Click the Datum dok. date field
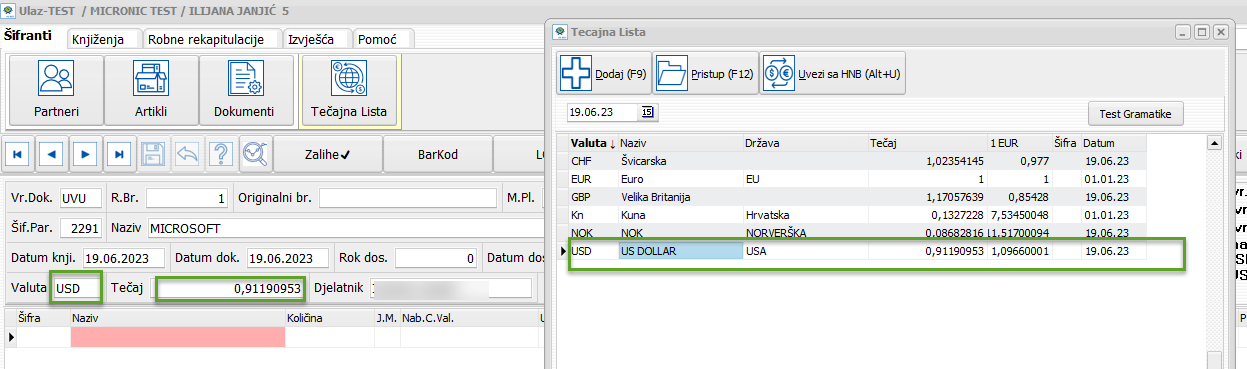Image resolution: width=1247 pixels, height=369 pixels. (288, 258)
